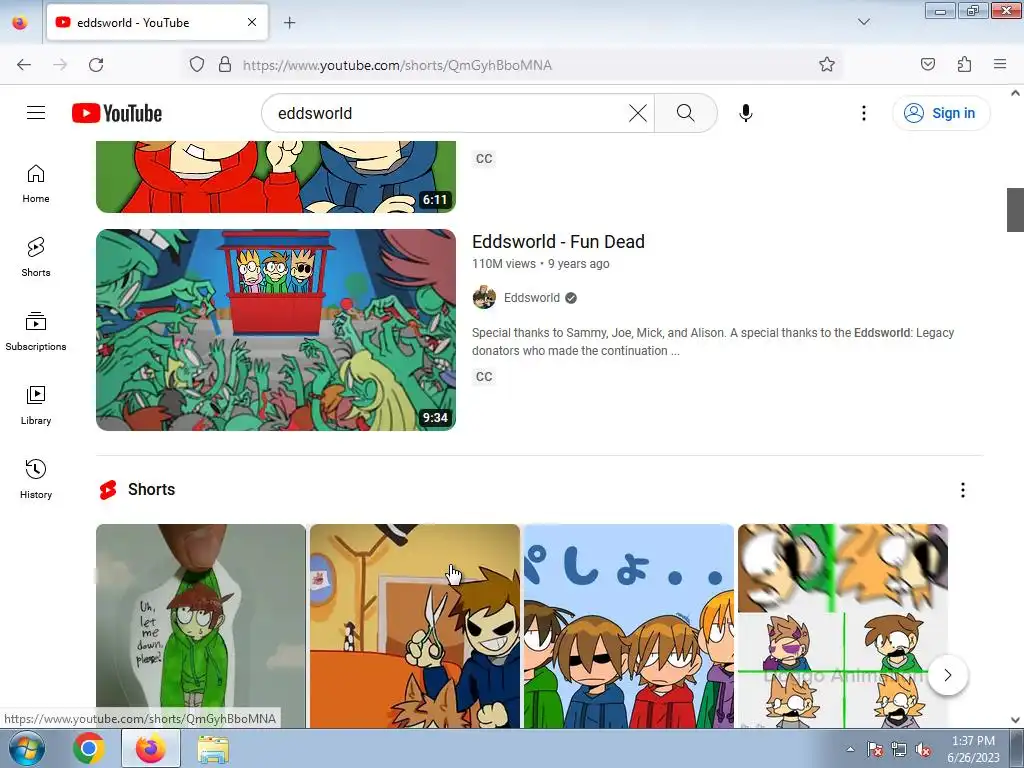Open File Explorer from the taskbar
The image size is (1024, 768).
(x=213, y=748)
